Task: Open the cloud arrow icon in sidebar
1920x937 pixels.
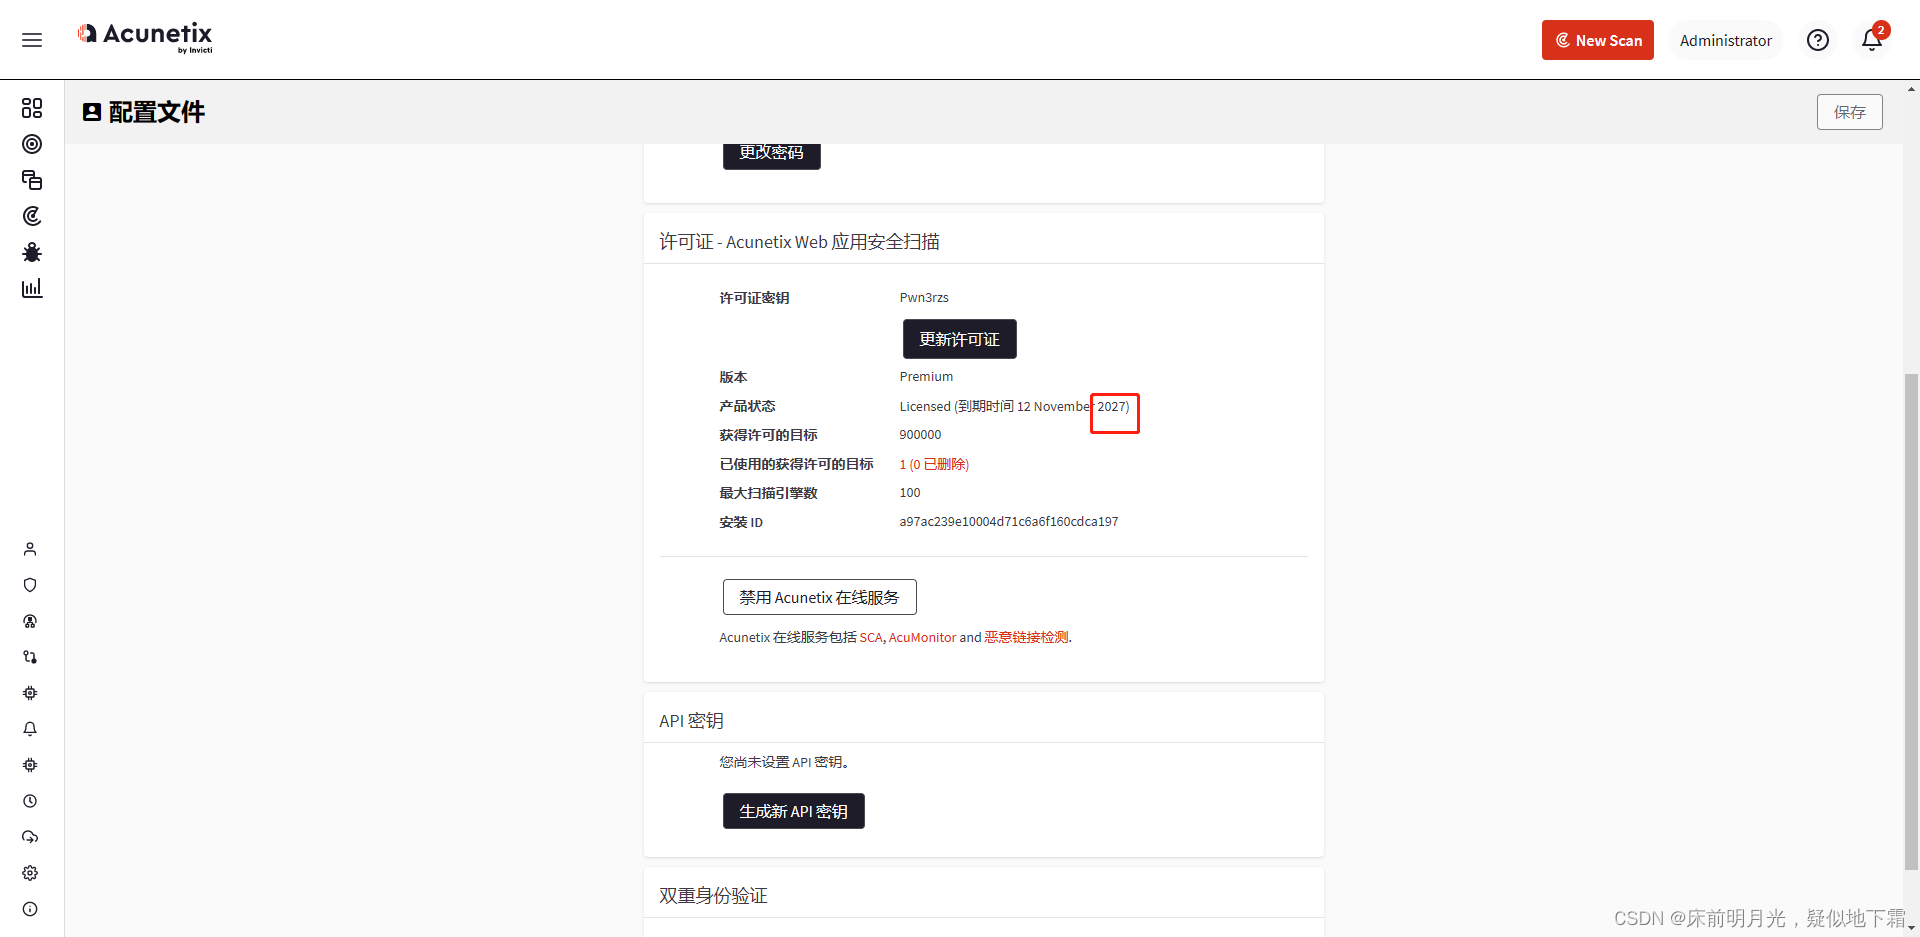Action: [x=30, y=837]
